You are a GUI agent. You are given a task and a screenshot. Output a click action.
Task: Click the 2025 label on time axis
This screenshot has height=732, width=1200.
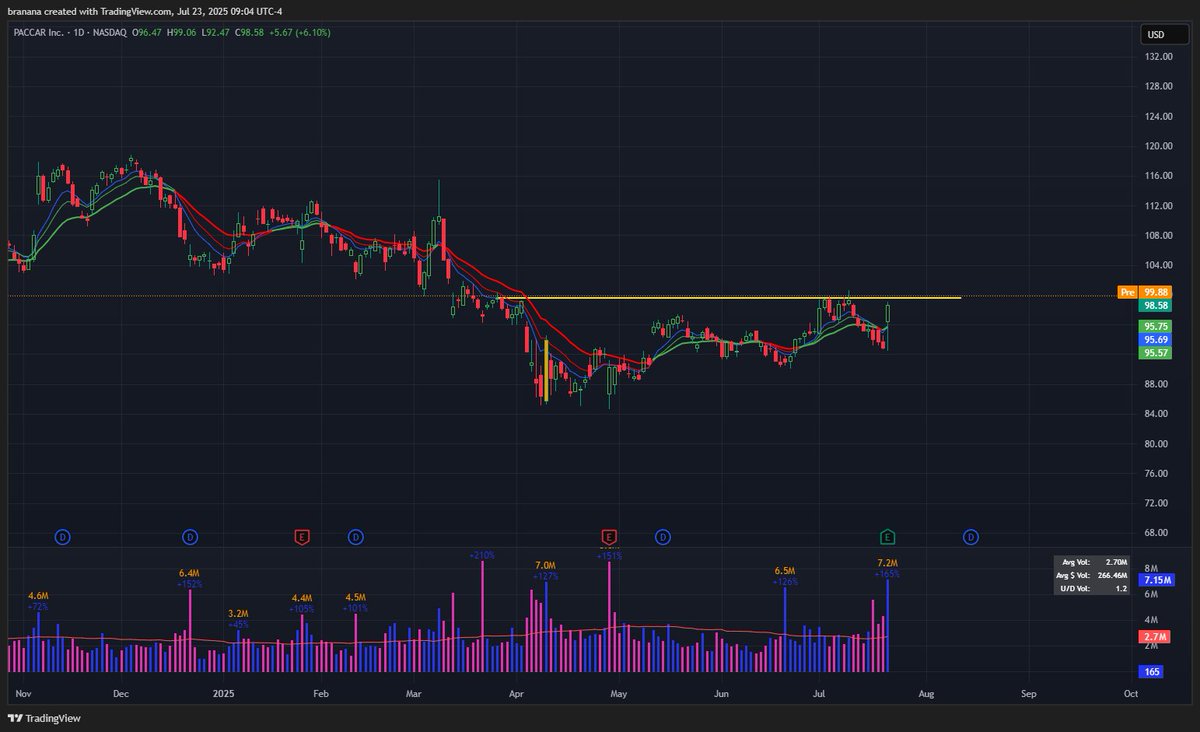click(x=224, y=692)
